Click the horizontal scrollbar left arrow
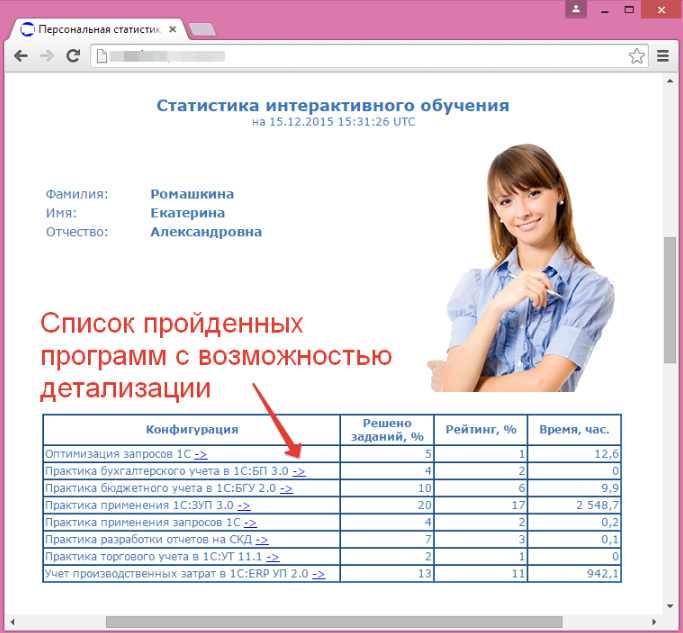This screenshot has width=683, height=633. (12, 622)
